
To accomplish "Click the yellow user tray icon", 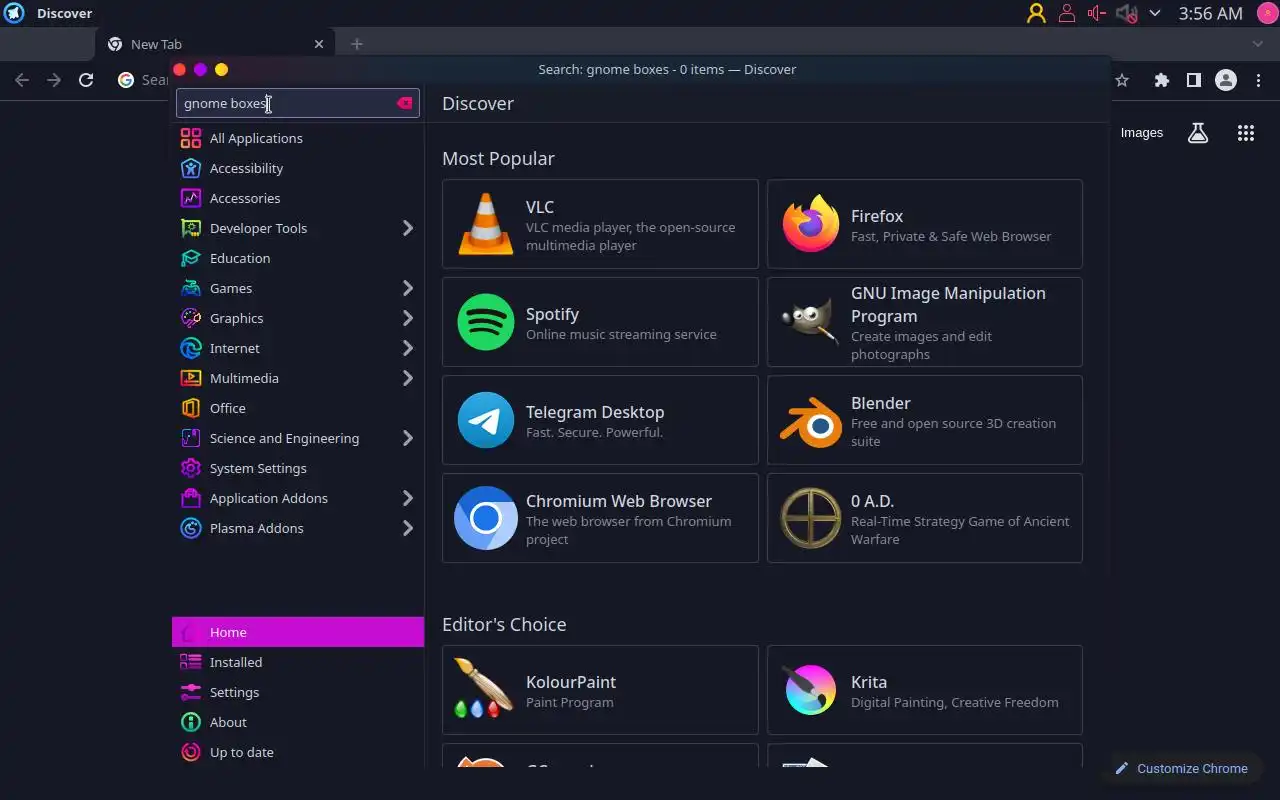I will tap(1036, 13).
